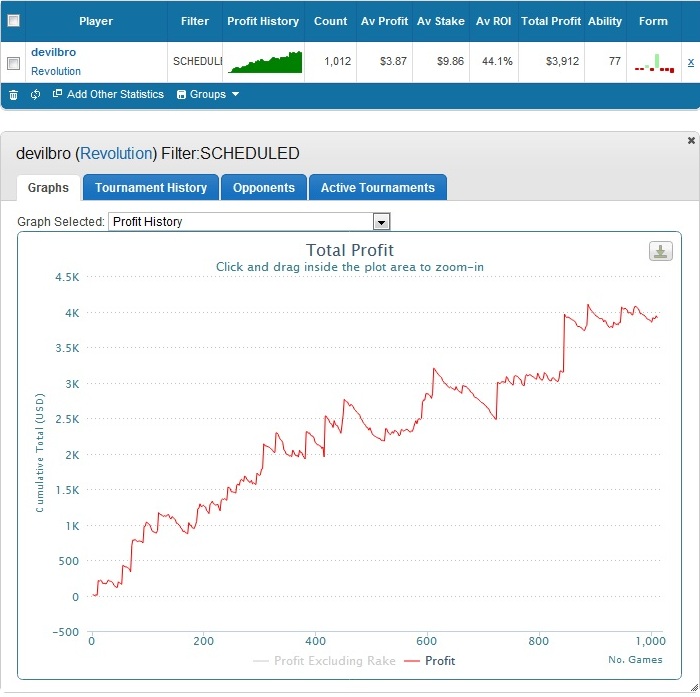Click the Add Other Statistics plus icon

(x=58, y=95)
